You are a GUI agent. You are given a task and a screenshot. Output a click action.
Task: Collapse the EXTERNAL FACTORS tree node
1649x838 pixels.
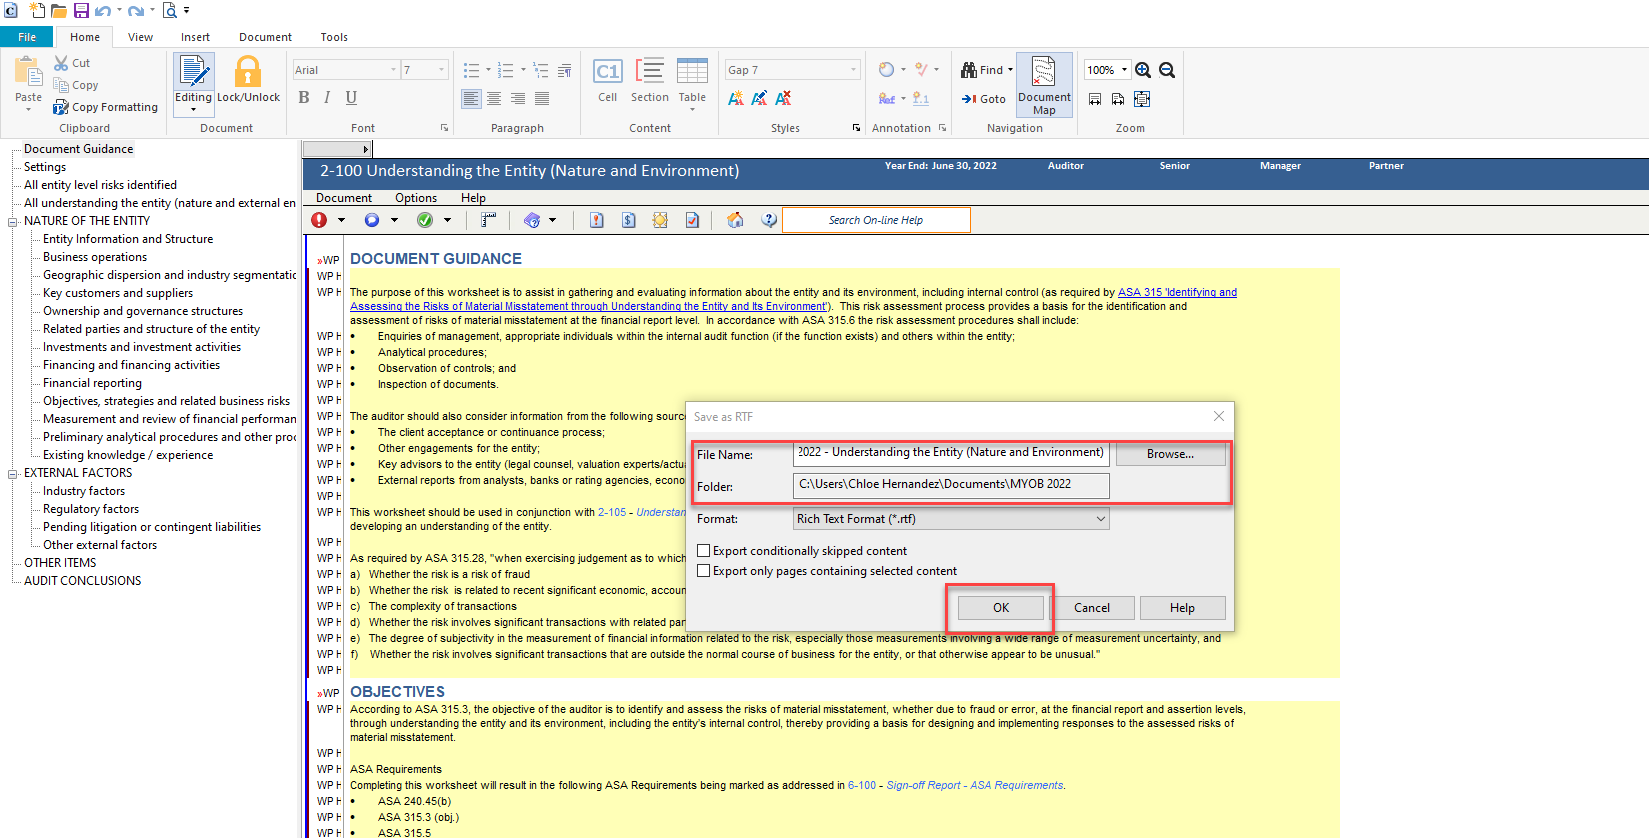click(x=13, y=474)
